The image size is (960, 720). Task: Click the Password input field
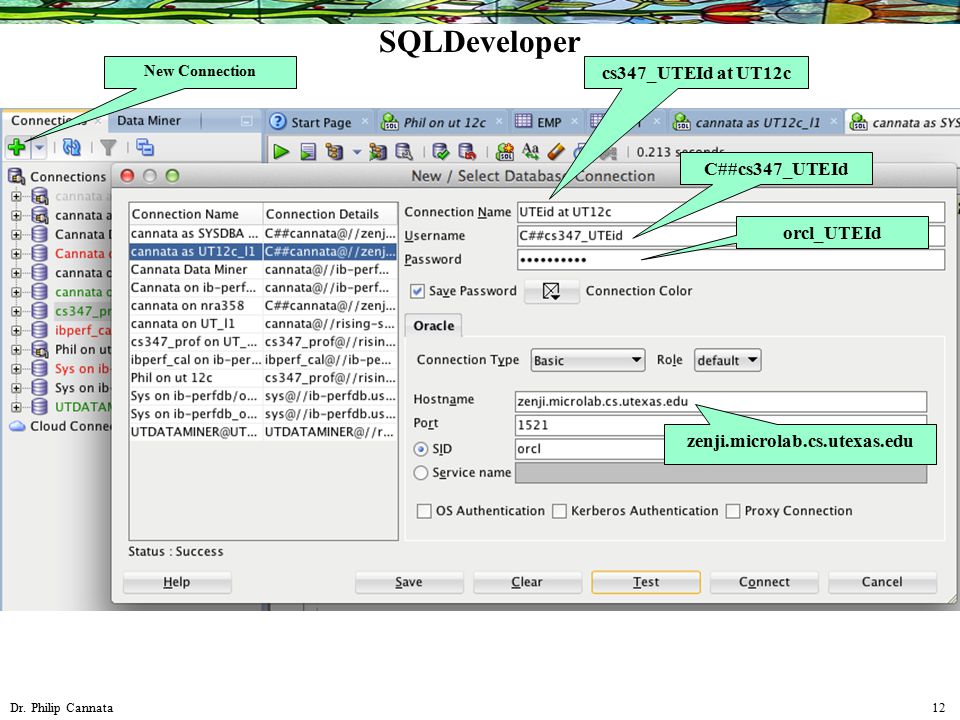(731, 260)
